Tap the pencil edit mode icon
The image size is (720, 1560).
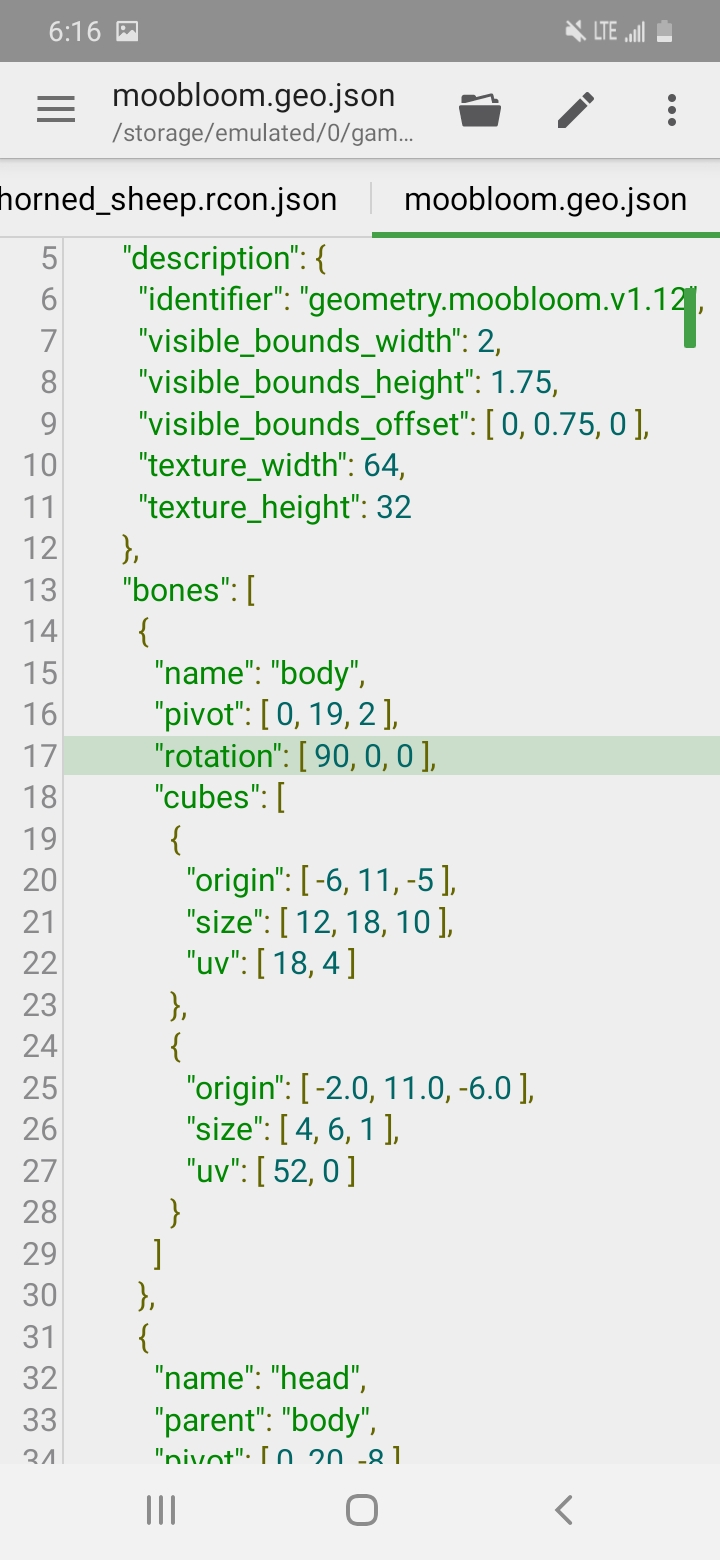click(x=576, y=110)
